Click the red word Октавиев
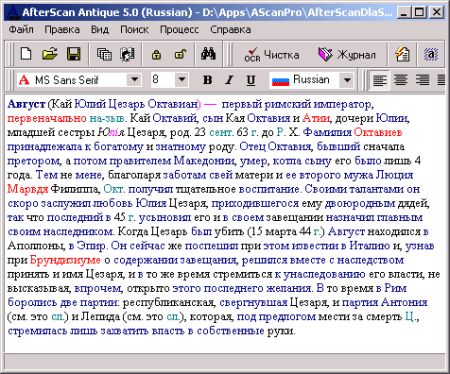This screenshot has width=450, height=374. click(x=378, y=132)
